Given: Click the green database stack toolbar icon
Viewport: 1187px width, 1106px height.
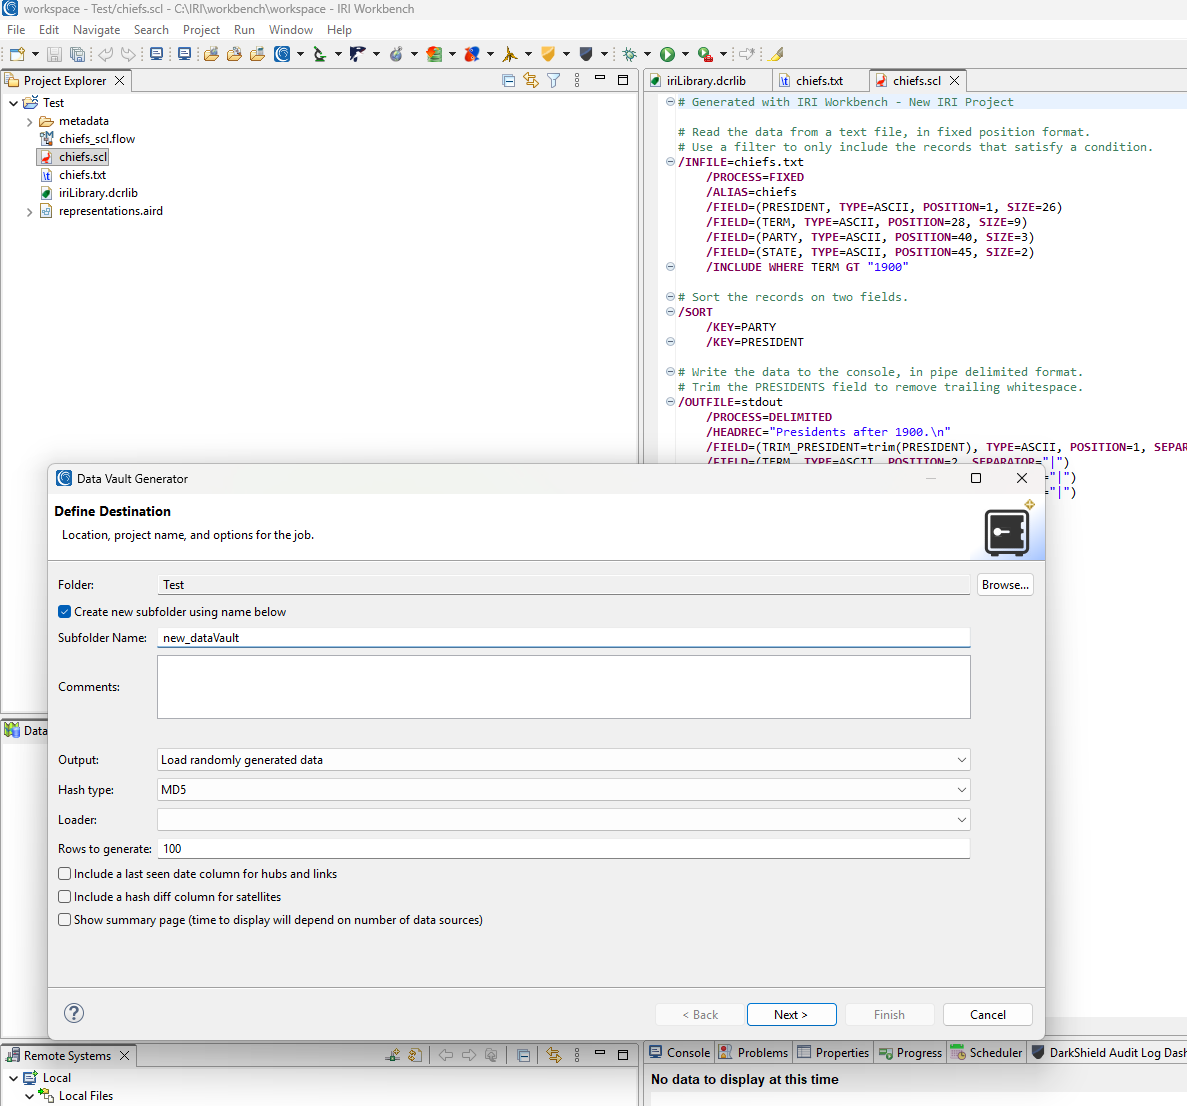Looking at the screenshot, I should point(434,54).
